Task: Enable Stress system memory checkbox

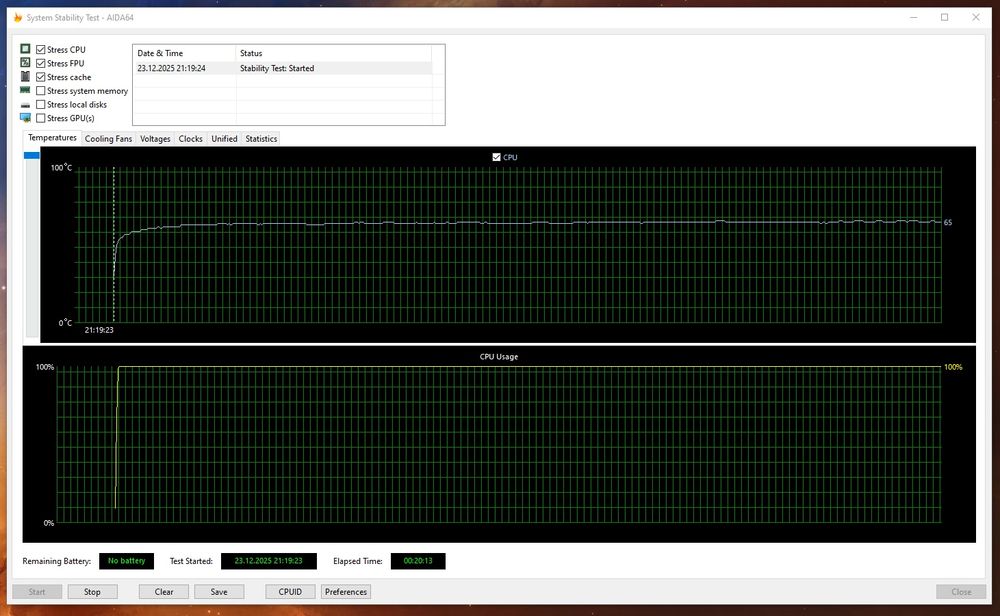Action: click(41, 91)
